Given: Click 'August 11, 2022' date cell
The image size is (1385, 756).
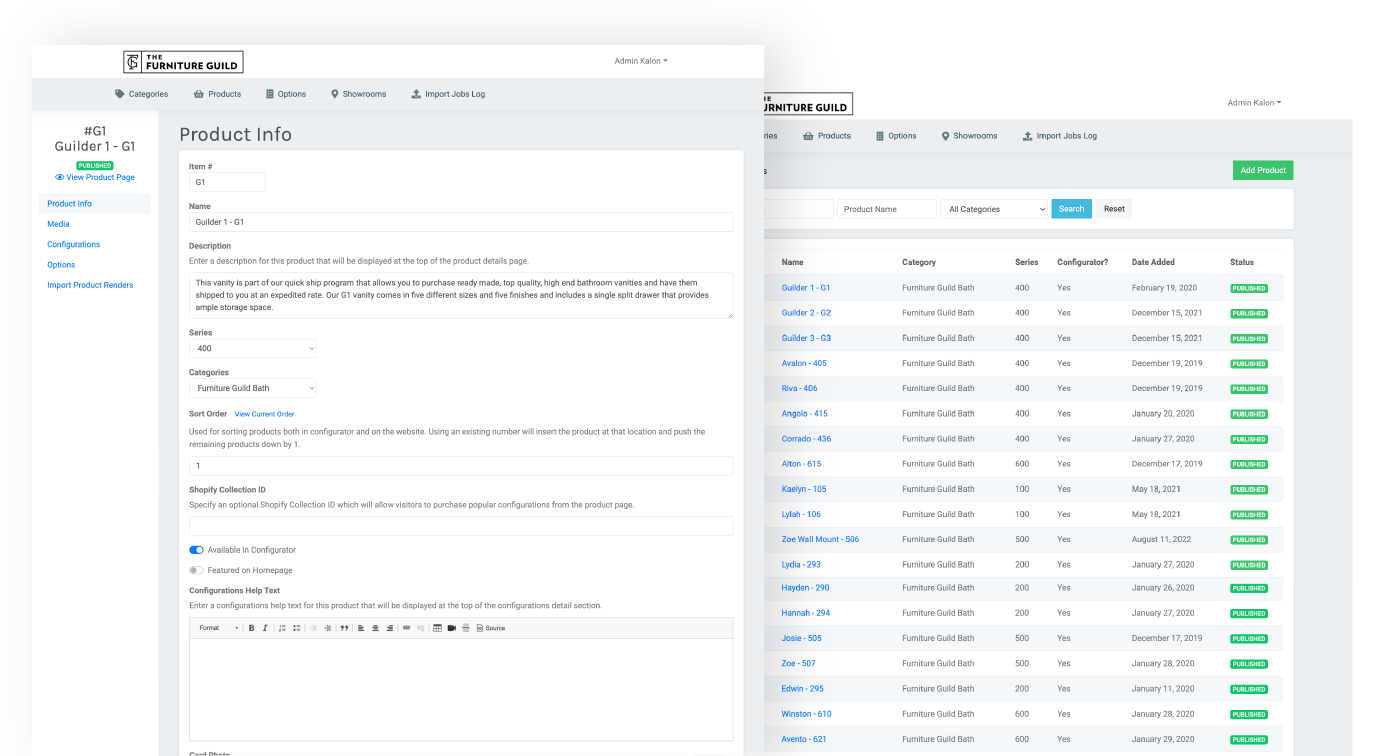Looking at the screenshot, I should point(1161,539).
